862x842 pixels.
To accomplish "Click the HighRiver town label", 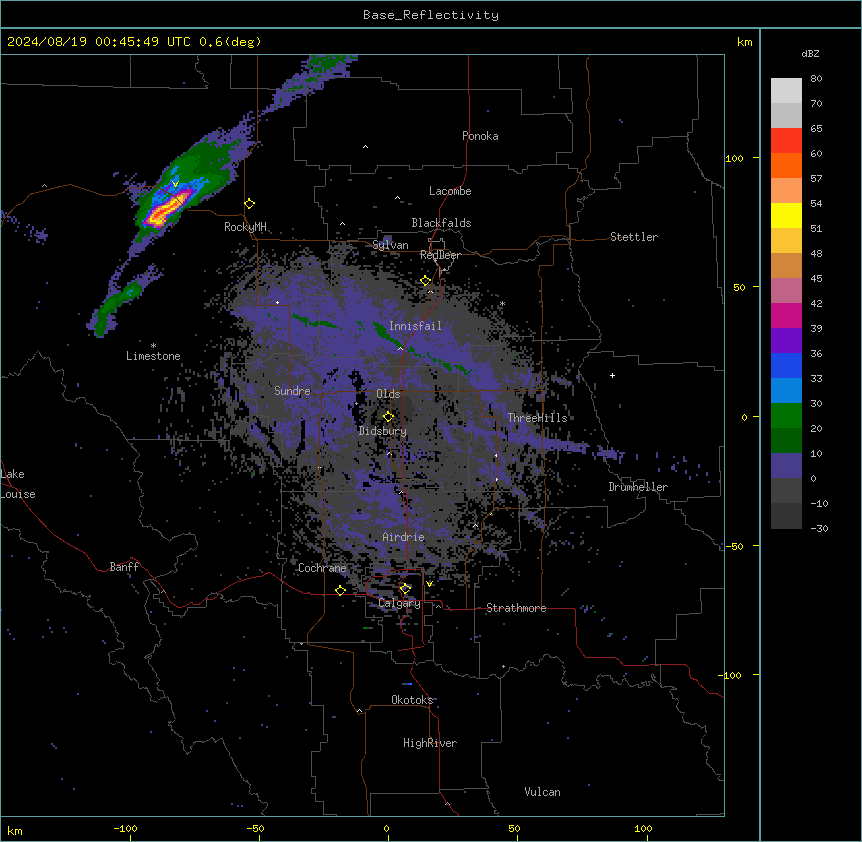I will coord(430,743).
